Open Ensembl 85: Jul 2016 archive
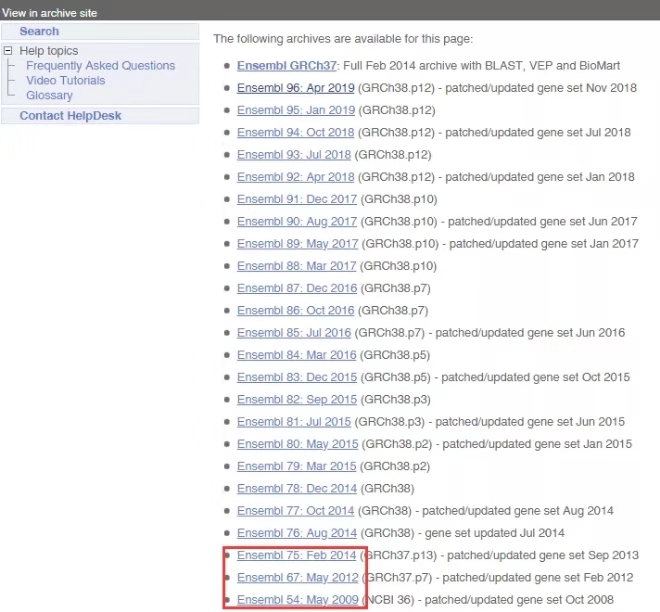 pyautogui.click(x=294, y=333)
